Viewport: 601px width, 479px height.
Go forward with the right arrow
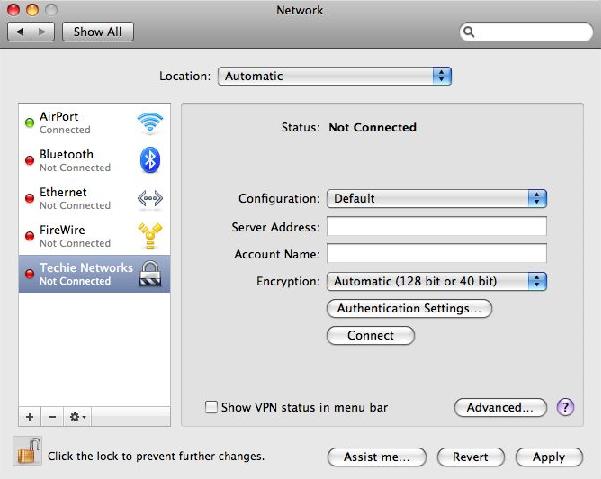[x=42, y=32]
